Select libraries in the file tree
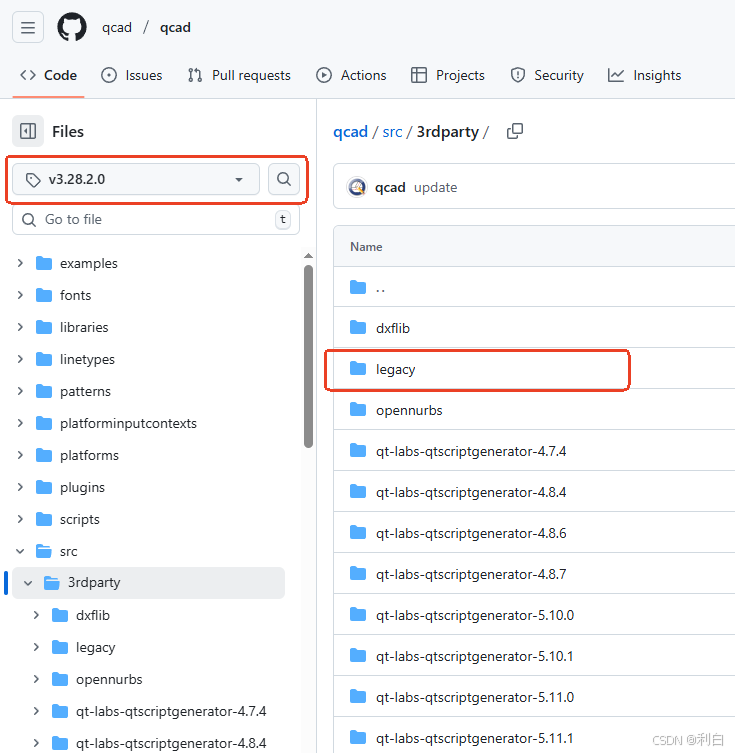This screenshot has height=753, width=735. click(84, 327)
